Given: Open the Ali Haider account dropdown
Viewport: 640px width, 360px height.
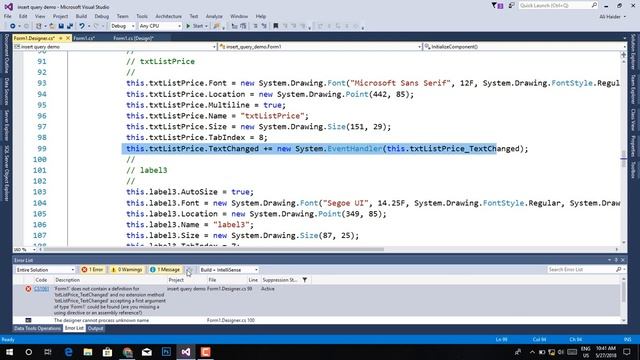Looking at the screenshot, I should coord(612,17).
